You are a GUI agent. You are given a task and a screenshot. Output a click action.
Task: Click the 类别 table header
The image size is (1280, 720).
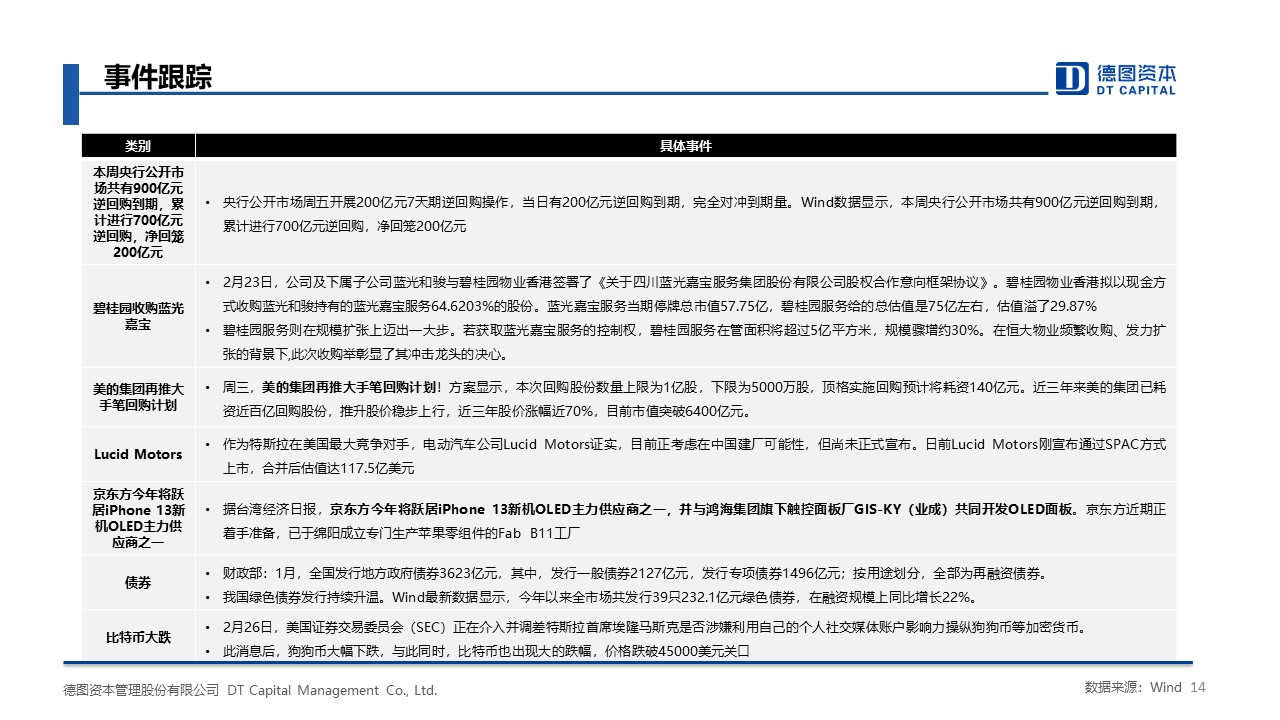click(x=138, y=146)
